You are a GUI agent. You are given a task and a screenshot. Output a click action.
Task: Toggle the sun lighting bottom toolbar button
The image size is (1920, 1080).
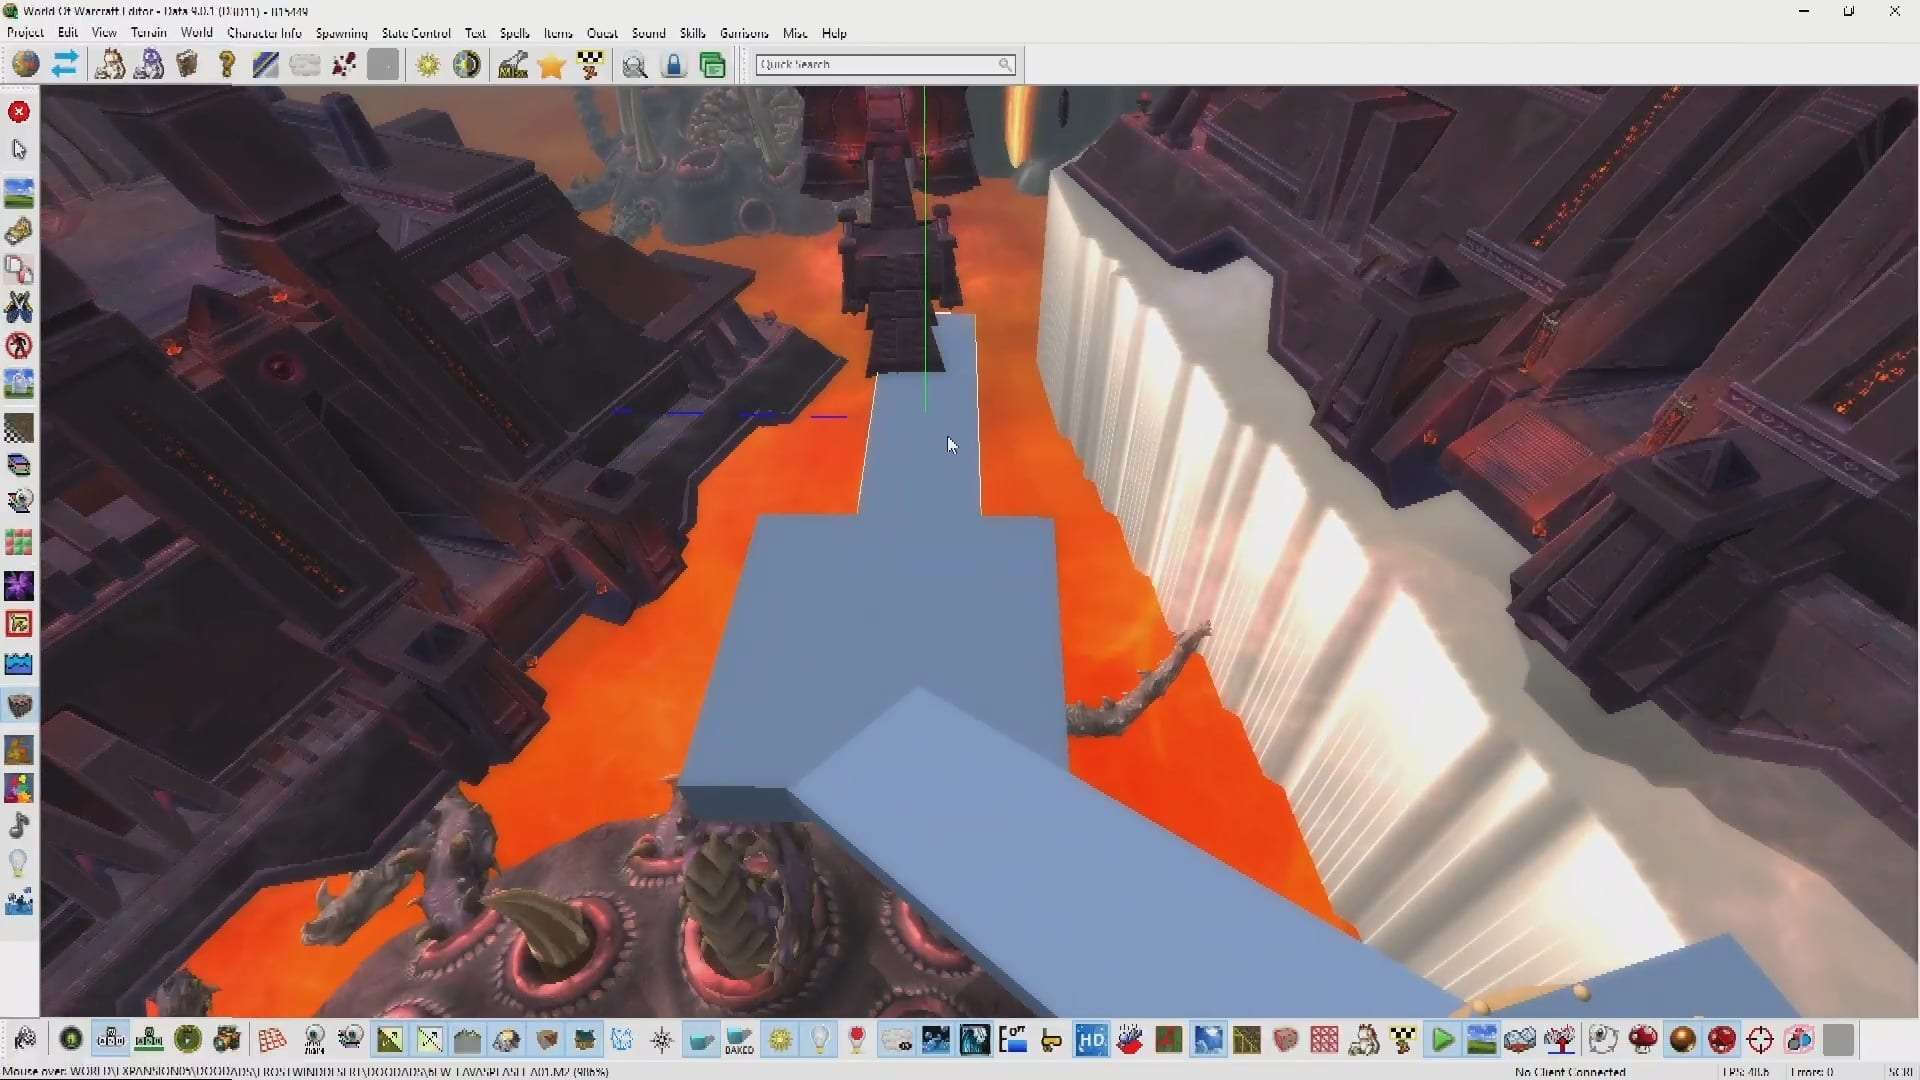tap(780, 1040)
